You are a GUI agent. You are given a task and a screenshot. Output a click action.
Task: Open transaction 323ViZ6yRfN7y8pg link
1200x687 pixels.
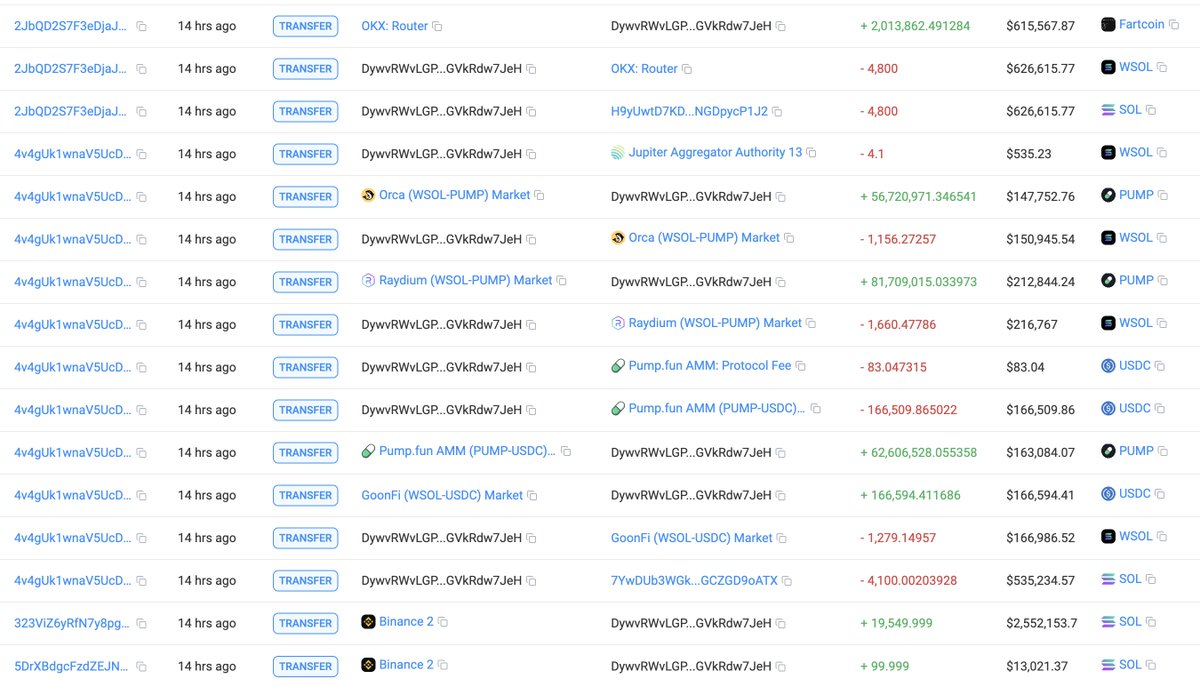(72, 624)
